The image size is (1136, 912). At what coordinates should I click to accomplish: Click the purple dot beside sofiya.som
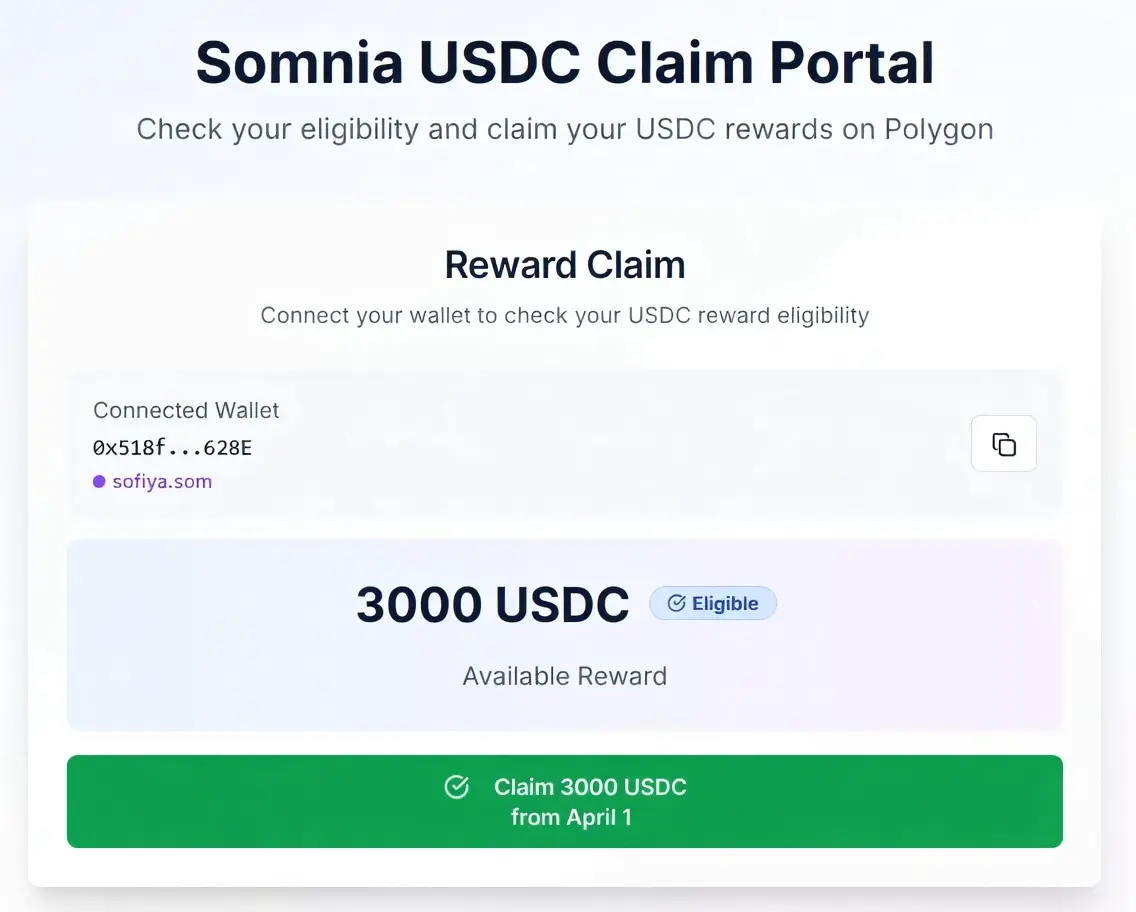coord(99,482)
